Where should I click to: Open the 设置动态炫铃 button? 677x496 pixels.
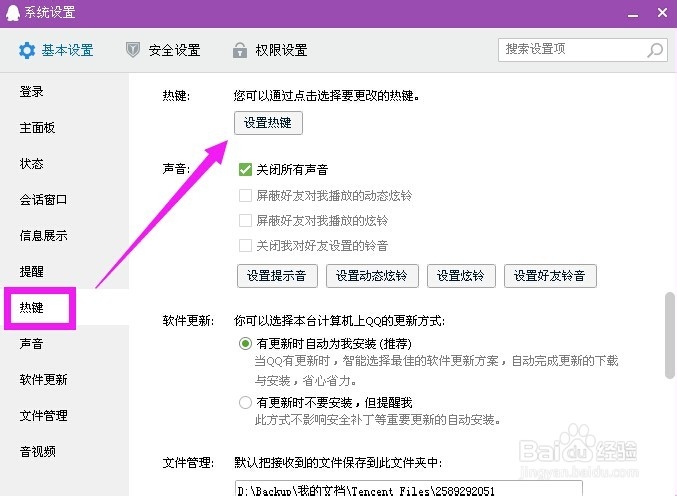pos(372,276)
